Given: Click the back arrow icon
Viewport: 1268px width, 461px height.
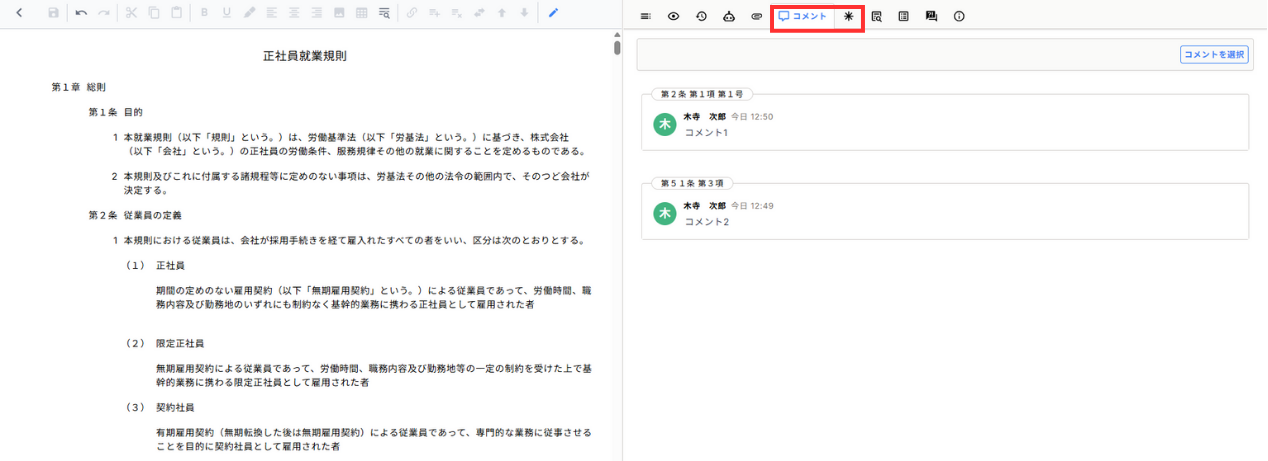Looking at the screenshot, I should point(18,13).
